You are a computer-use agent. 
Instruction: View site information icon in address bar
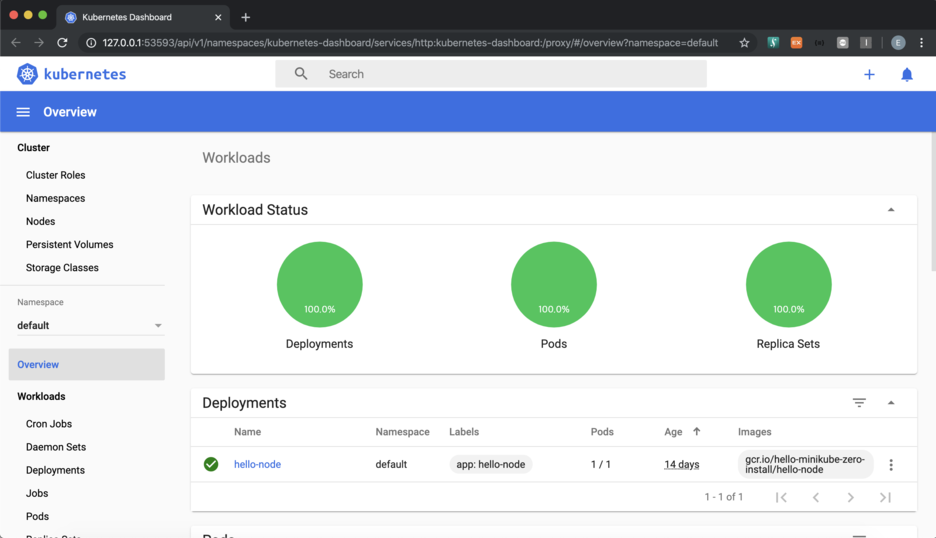pyautogui.click(x=91, y=42)
